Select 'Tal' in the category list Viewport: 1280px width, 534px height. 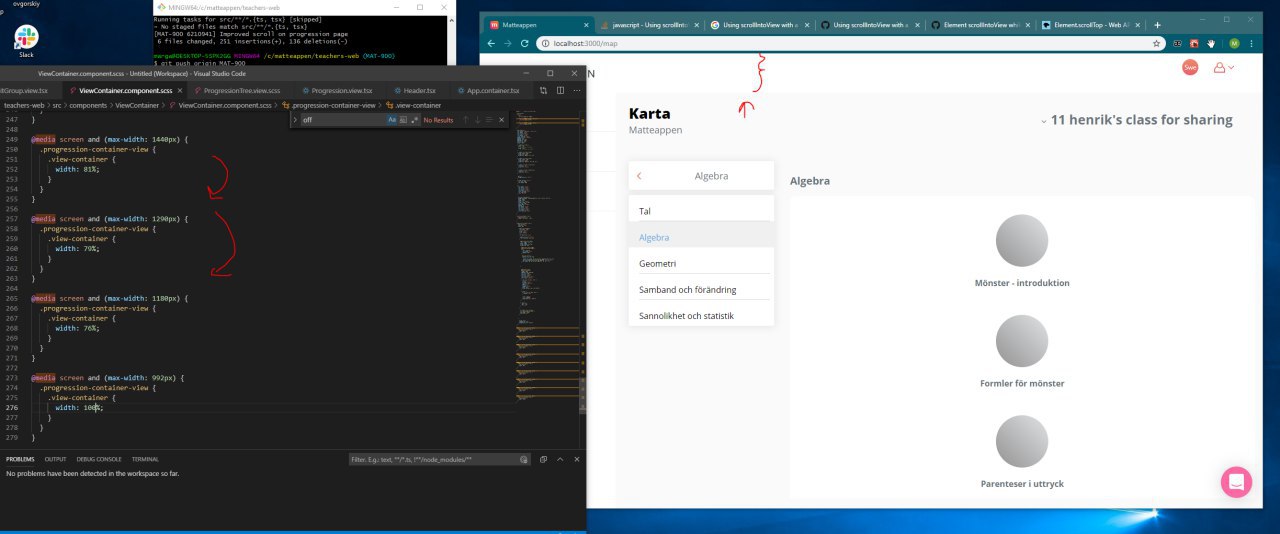click(x=701, y=211)
